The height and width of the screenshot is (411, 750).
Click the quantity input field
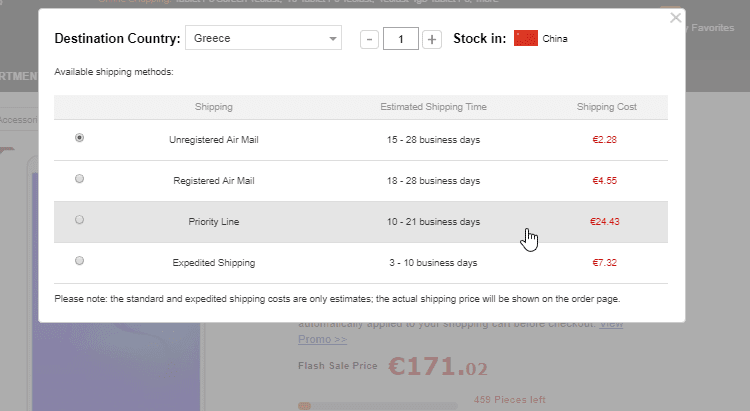pyautogui.click(x=400, y=39)
